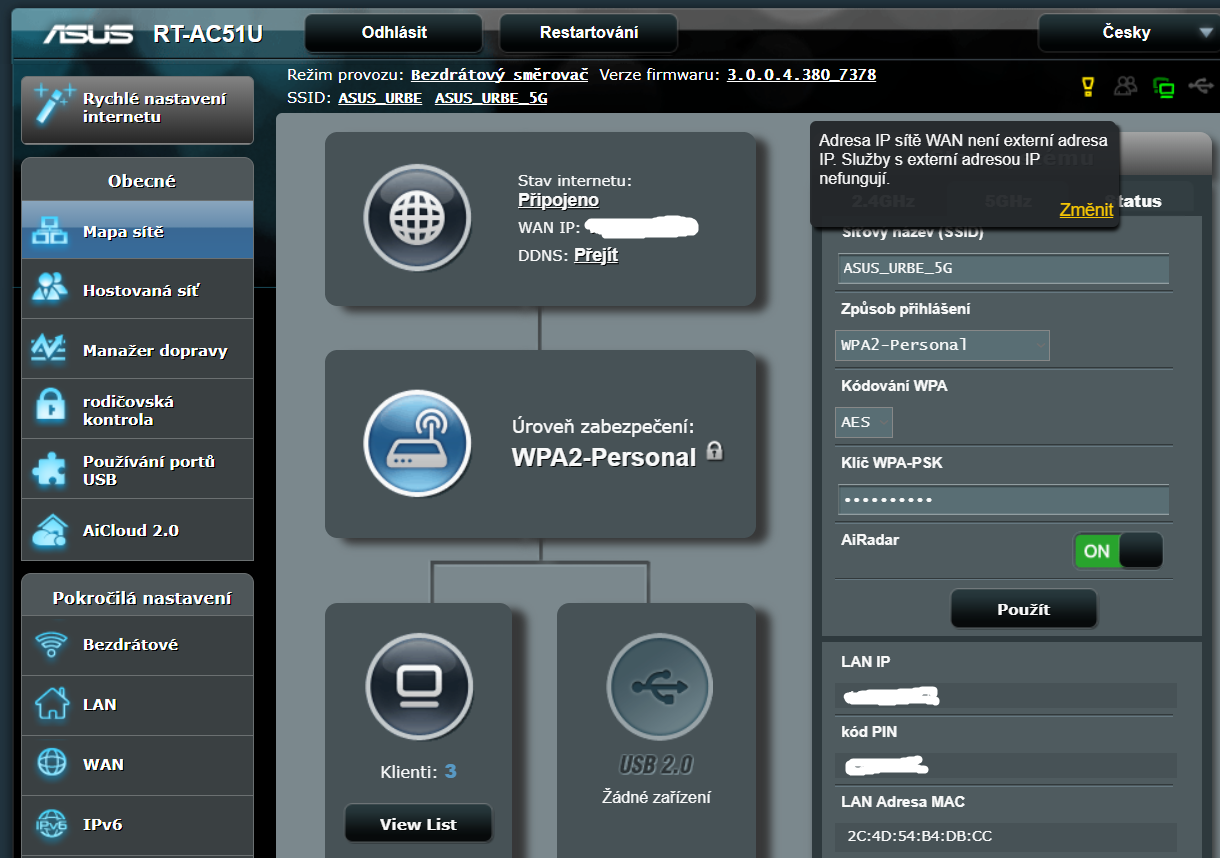Image resolution: width=1220 pixels, height=858 pixels.
Task: Click the Použít apply button
Action: coord(1024,609)
